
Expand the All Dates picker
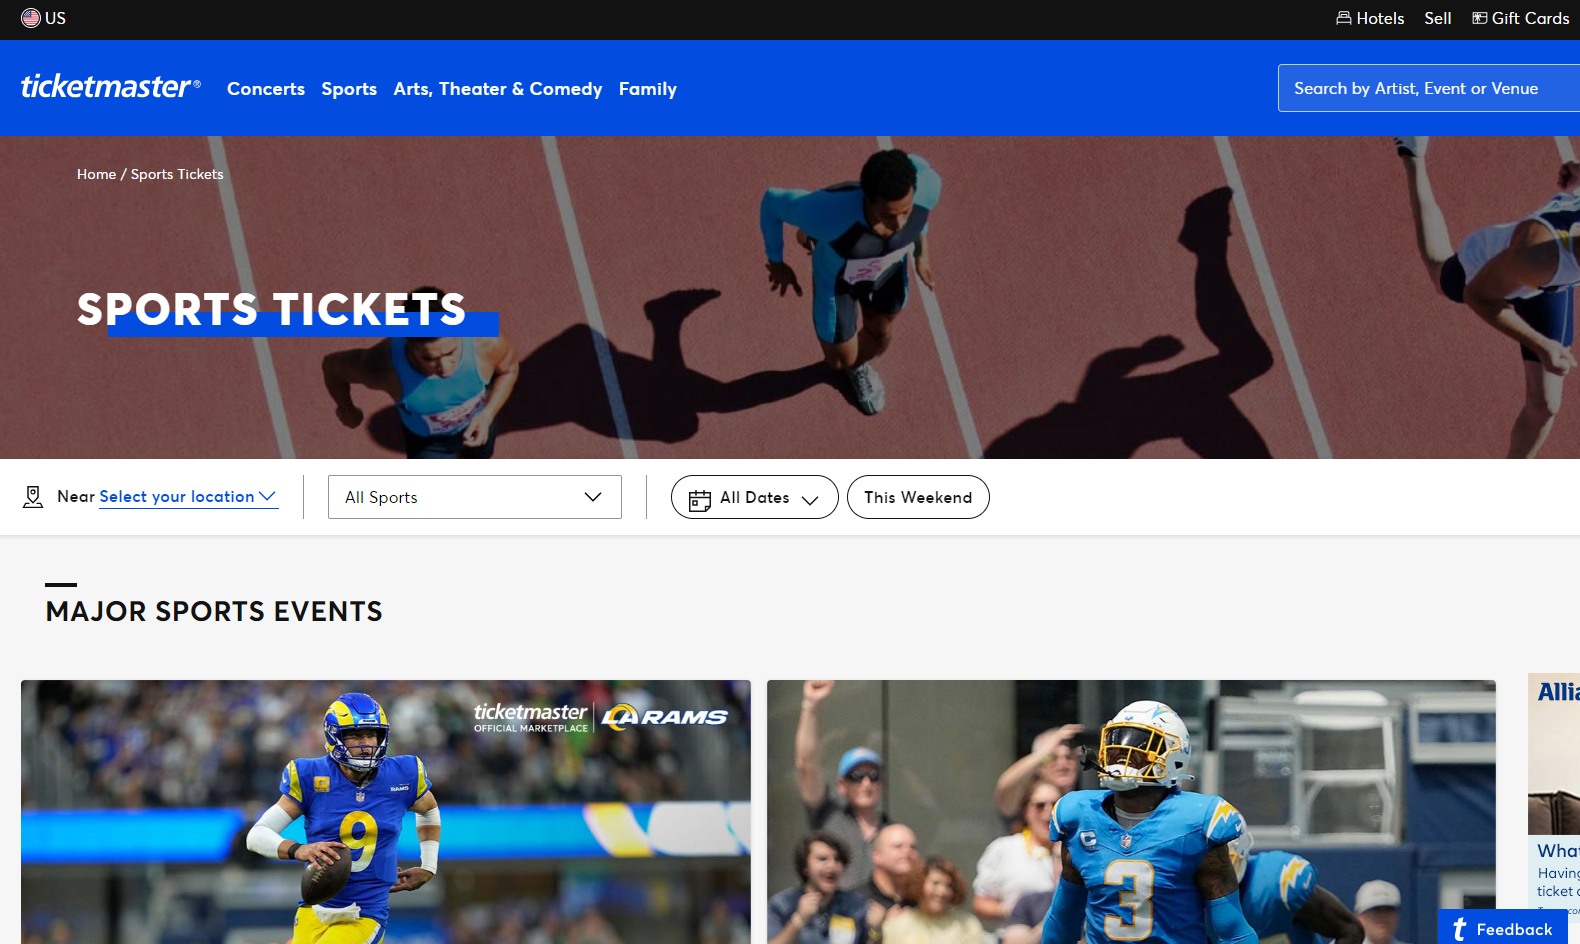tap(755, 497)
